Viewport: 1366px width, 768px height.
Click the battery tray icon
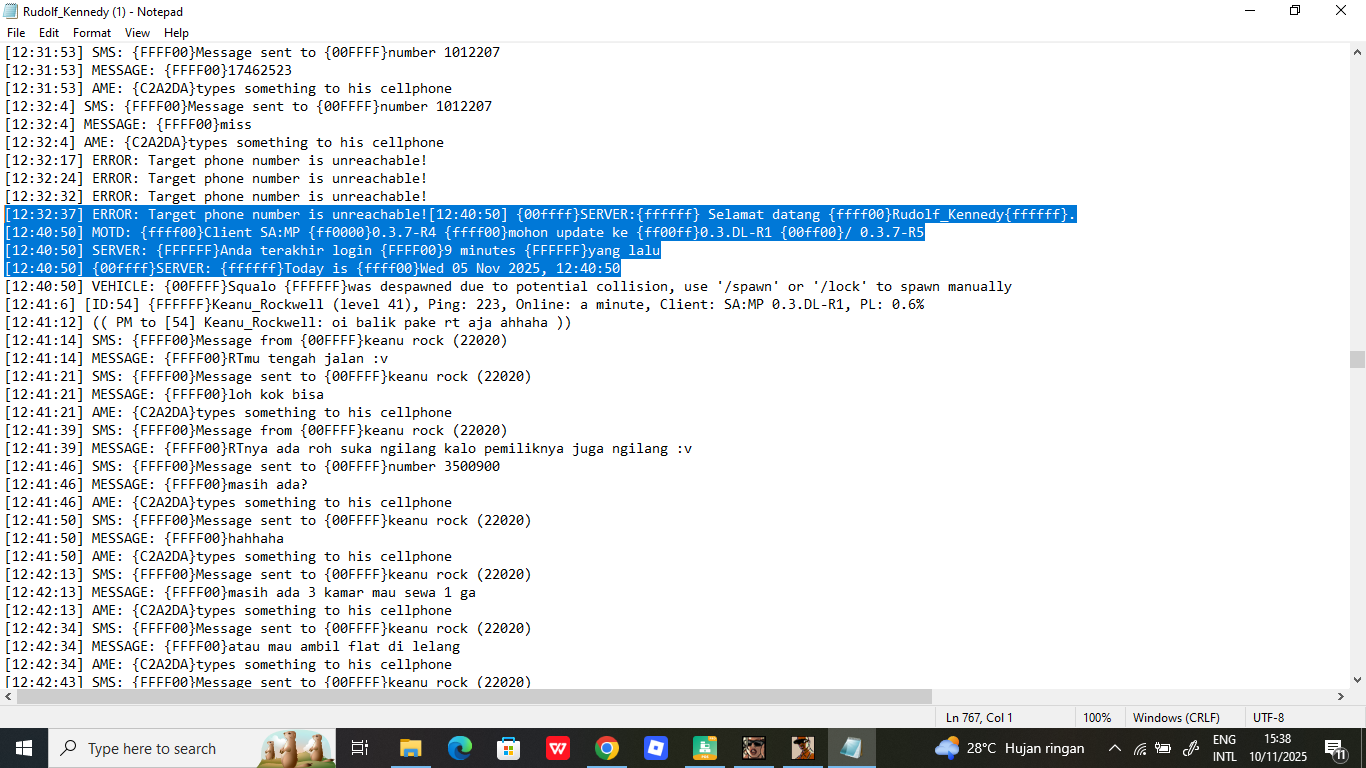[x=1164, y=748]
